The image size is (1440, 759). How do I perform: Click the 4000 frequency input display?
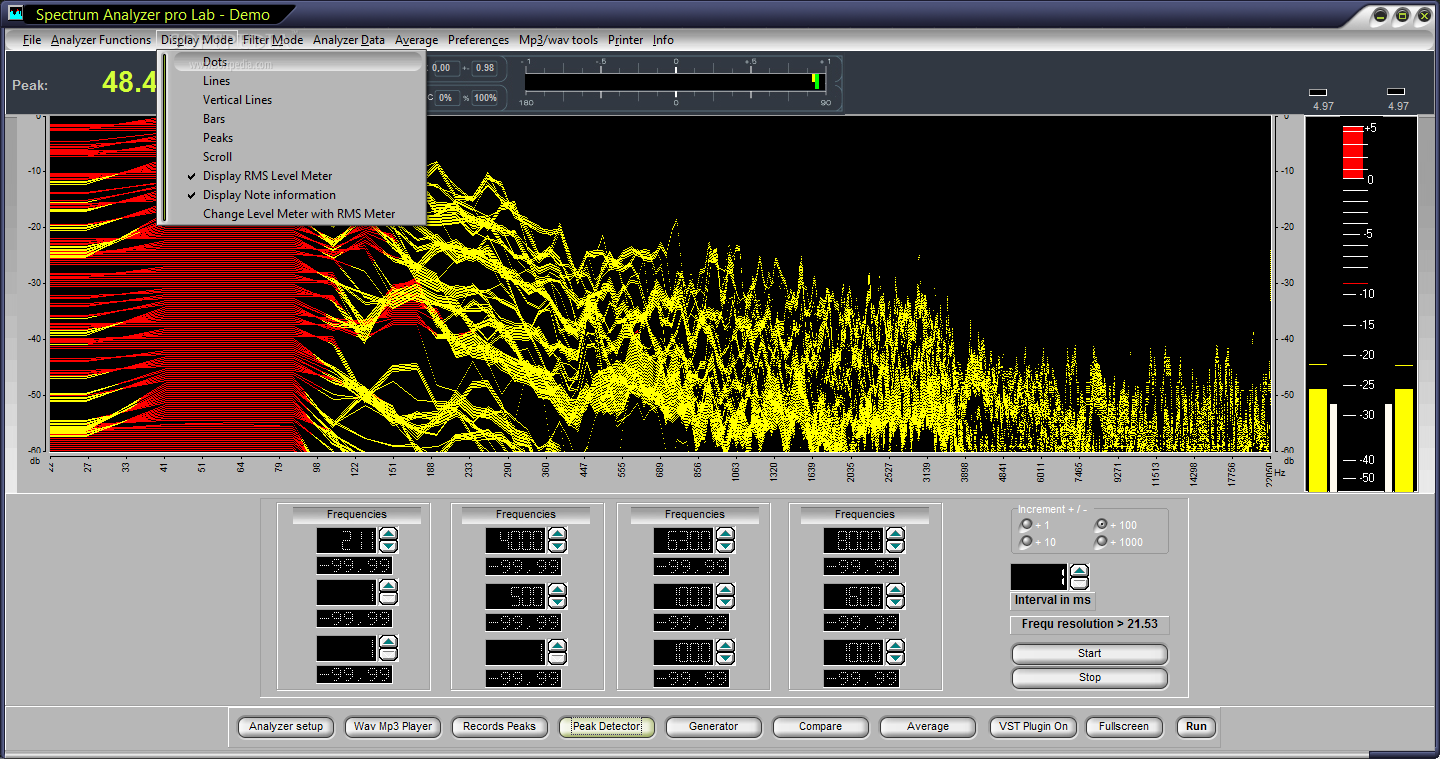(x=516, y=541)
